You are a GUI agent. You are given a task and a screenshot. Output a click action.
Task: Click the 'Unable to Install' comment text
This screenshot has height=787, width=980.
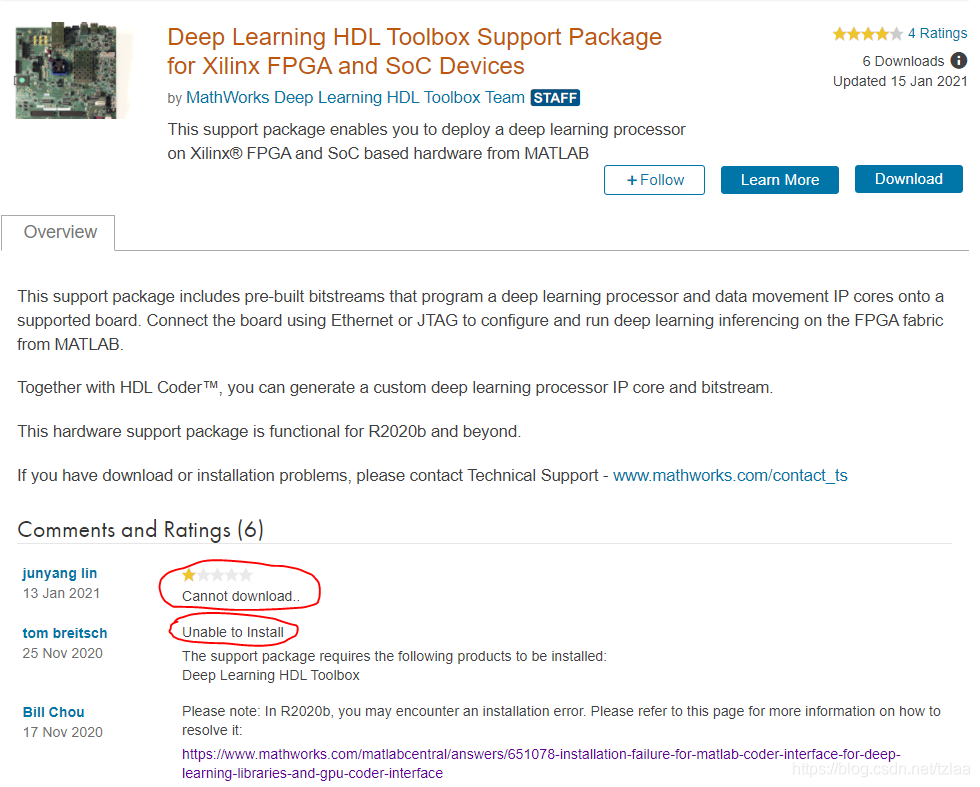coord(232,632)
